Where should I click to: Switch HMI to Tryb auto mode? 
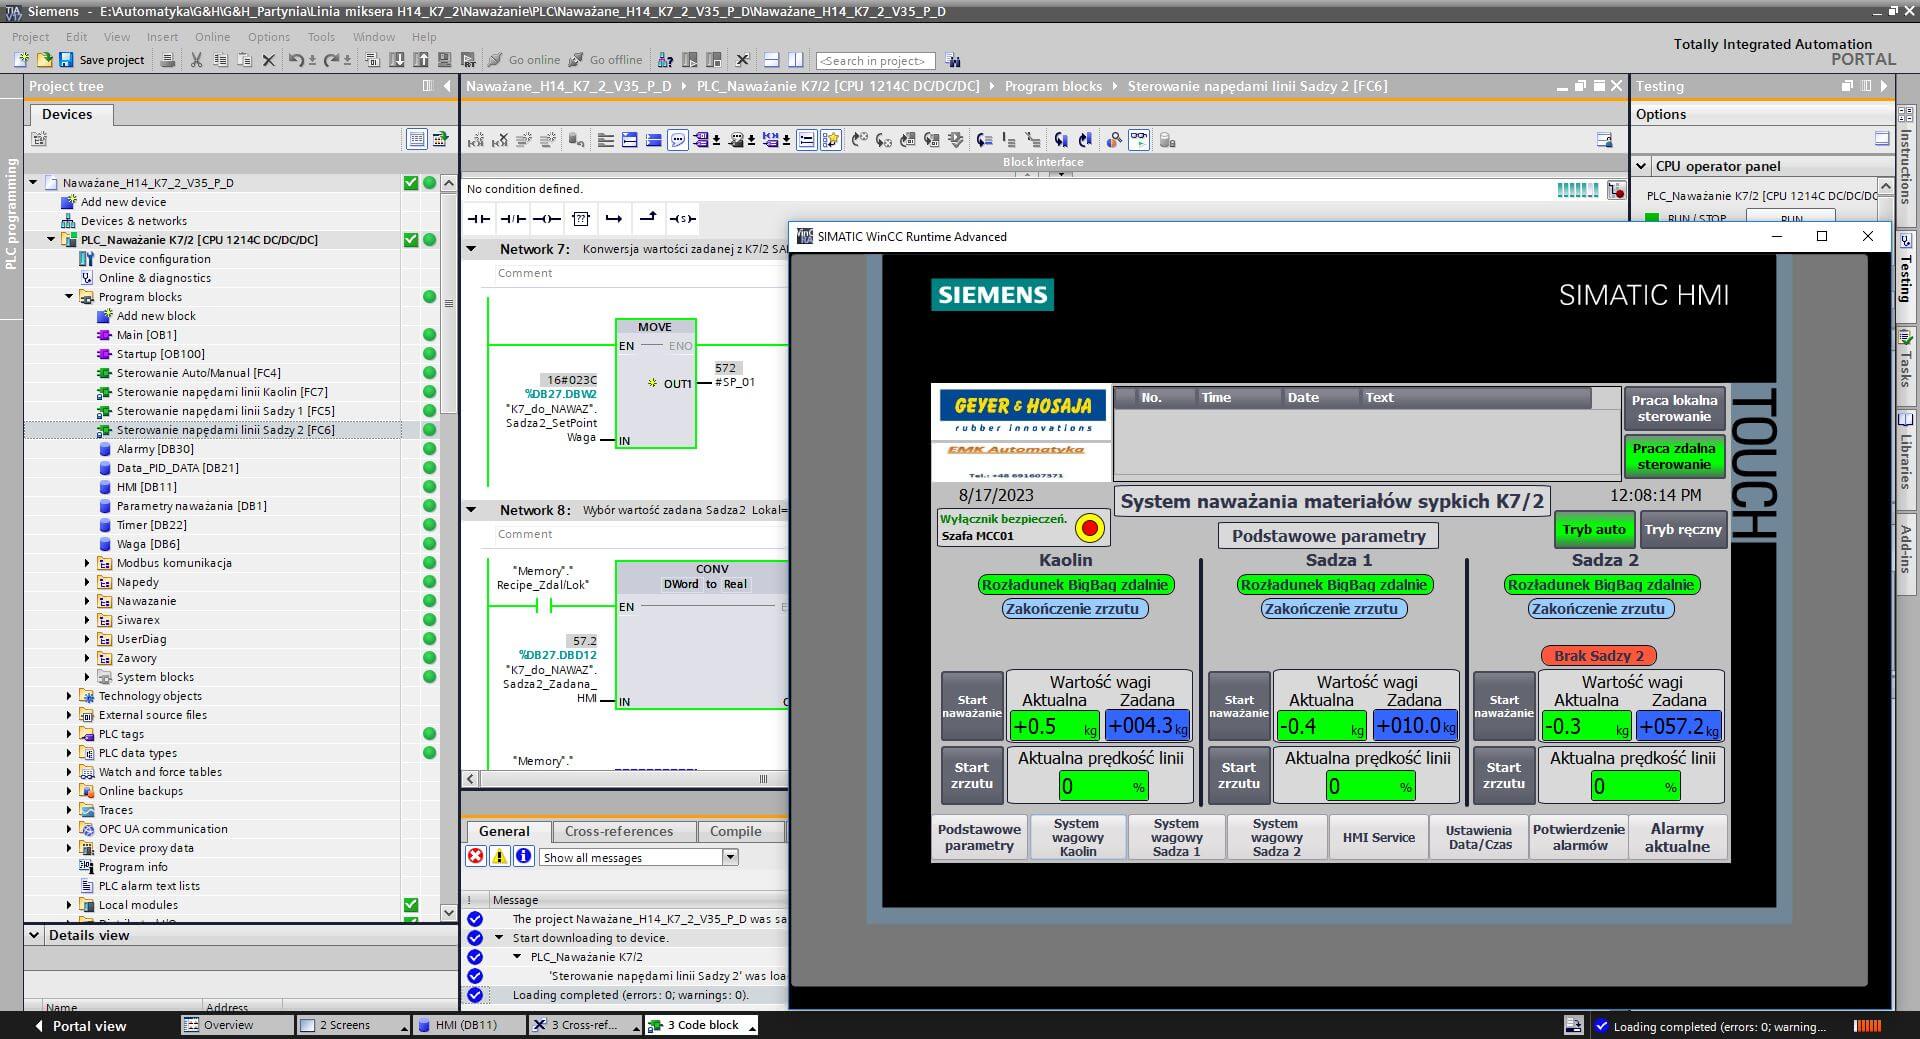click(x=1593, y=530)
